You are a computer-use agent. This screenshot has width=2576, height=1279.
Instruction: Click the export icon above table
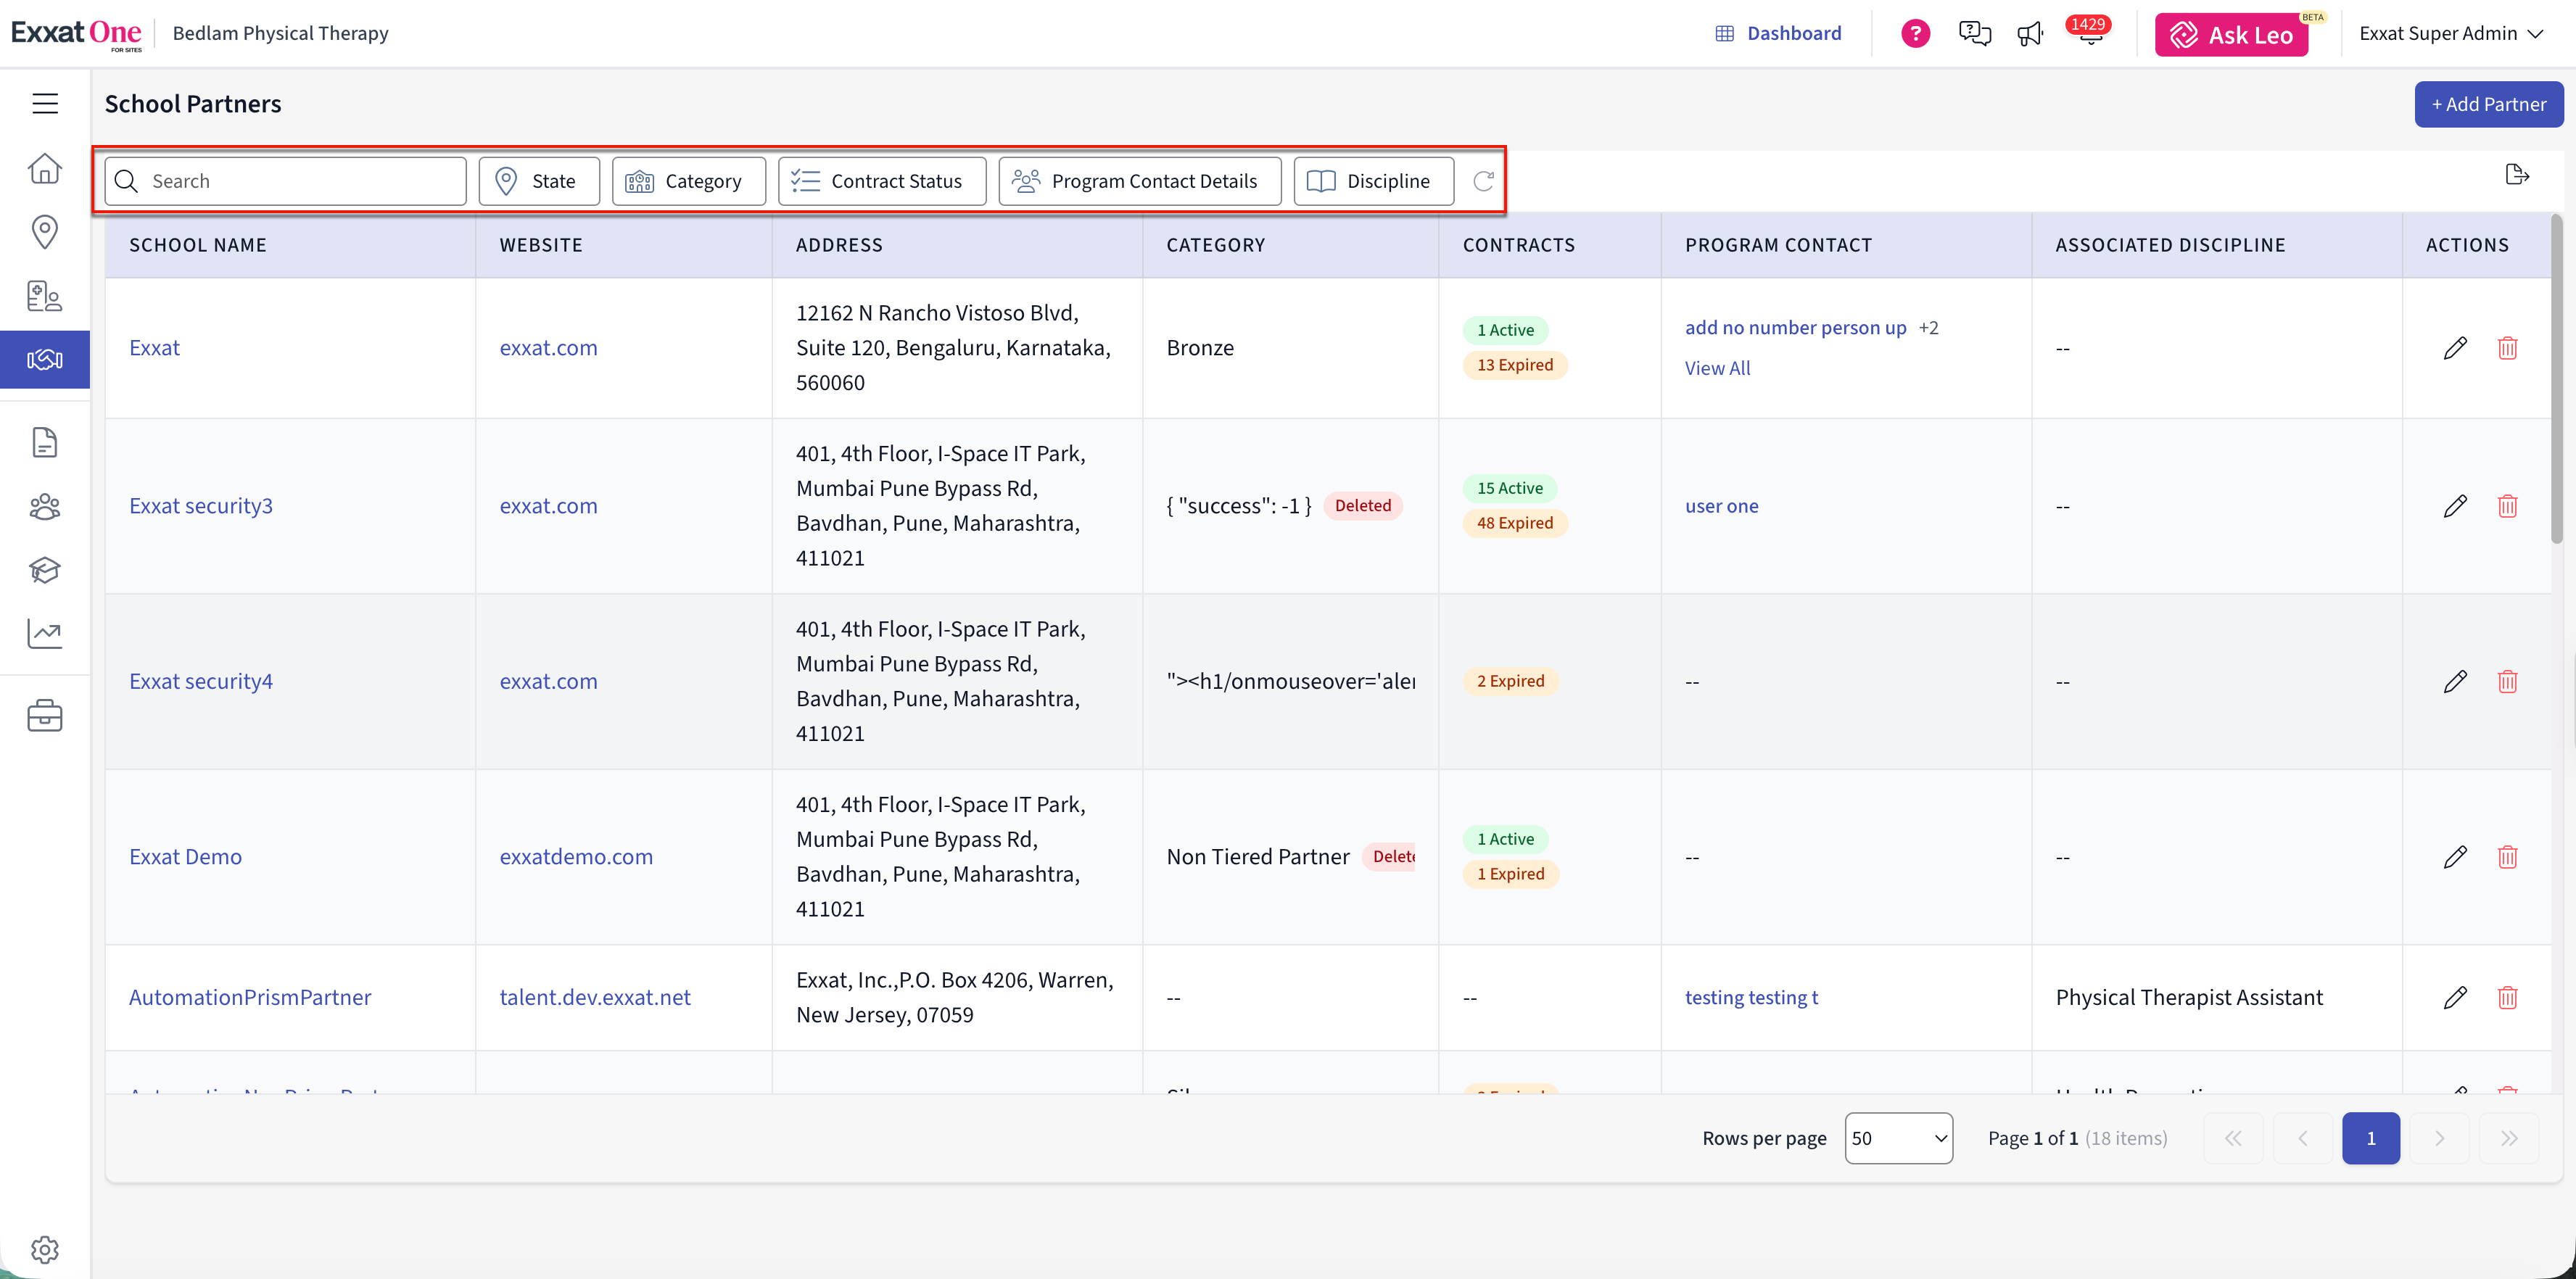[2517, 175]
